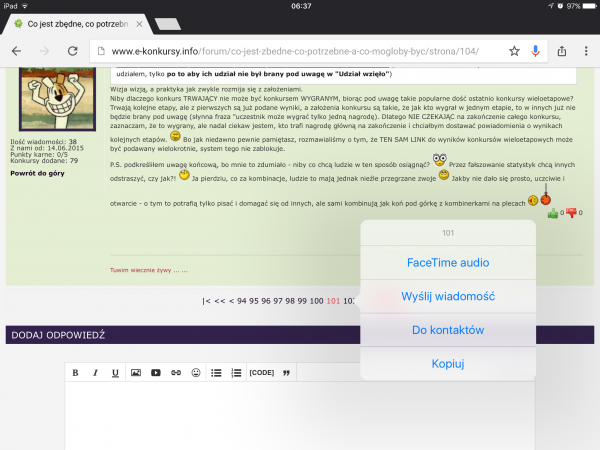Choose FaceTime audio from the popup
Image resolution: width=600 pixels, height=450 pixels.
447,262
